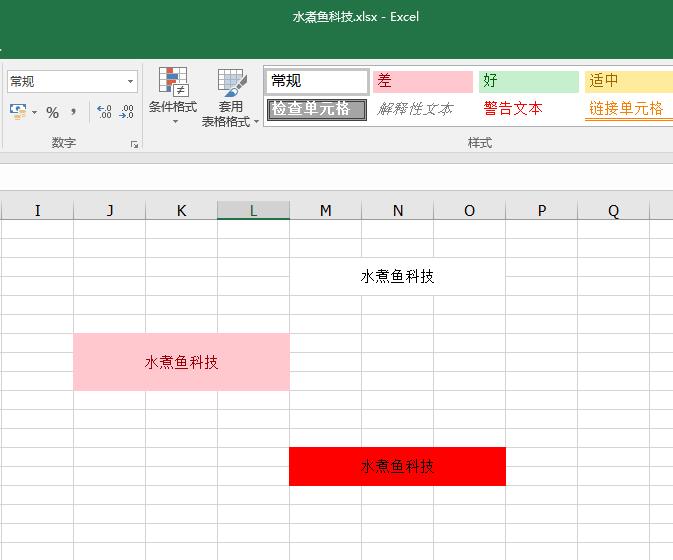Apply the 好 (good) cell style
The width and height of the screenshot is (673, 560).
(528, 82)
